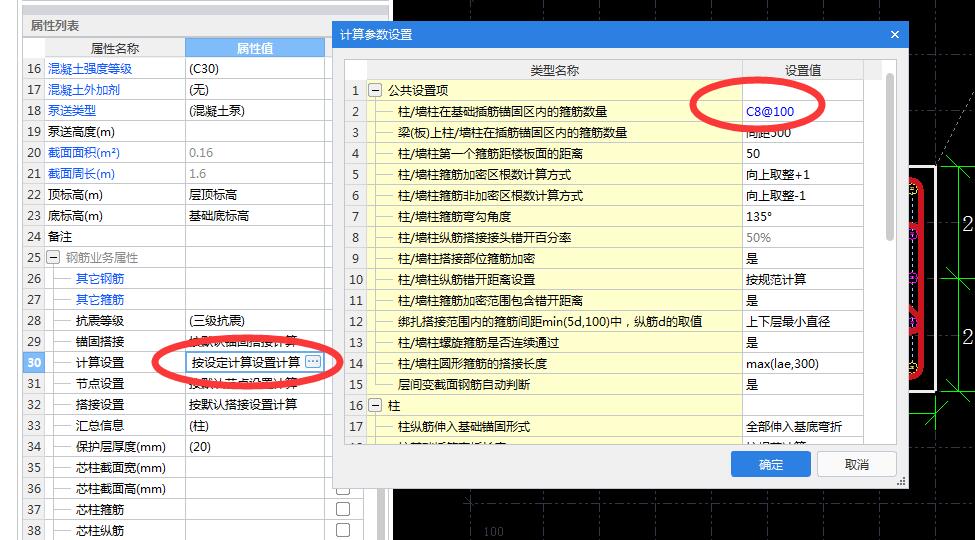This screenshot has height=540, width=975.
Task: Select the (C30) value cell
Action: [255, 68]
